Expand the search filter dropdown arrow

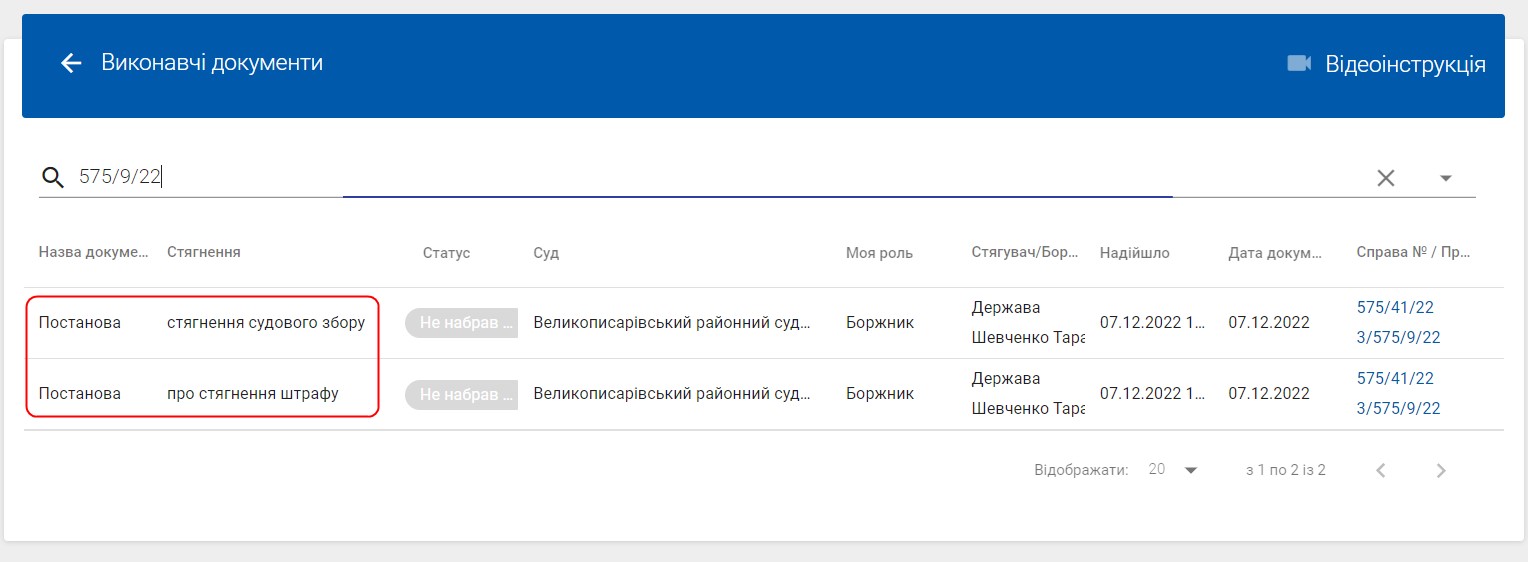click(1445, 178)
